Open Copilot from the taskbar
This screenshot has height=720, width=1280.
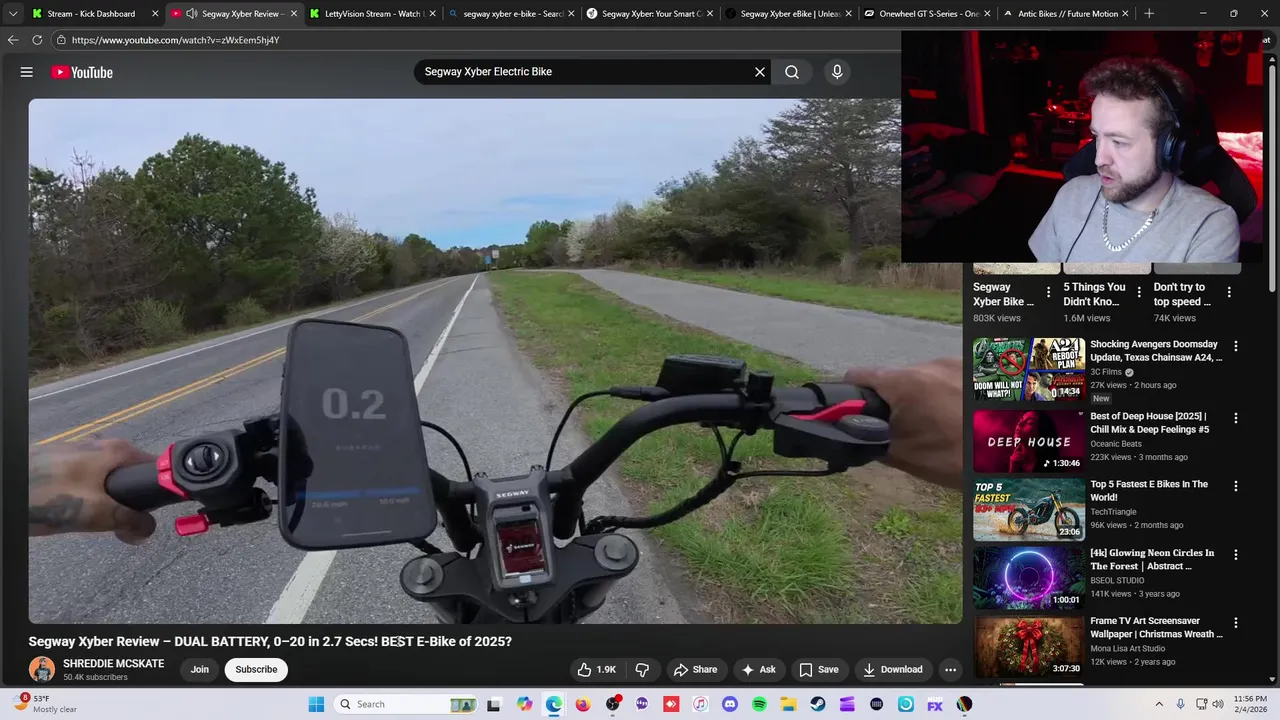click(524, 704)
